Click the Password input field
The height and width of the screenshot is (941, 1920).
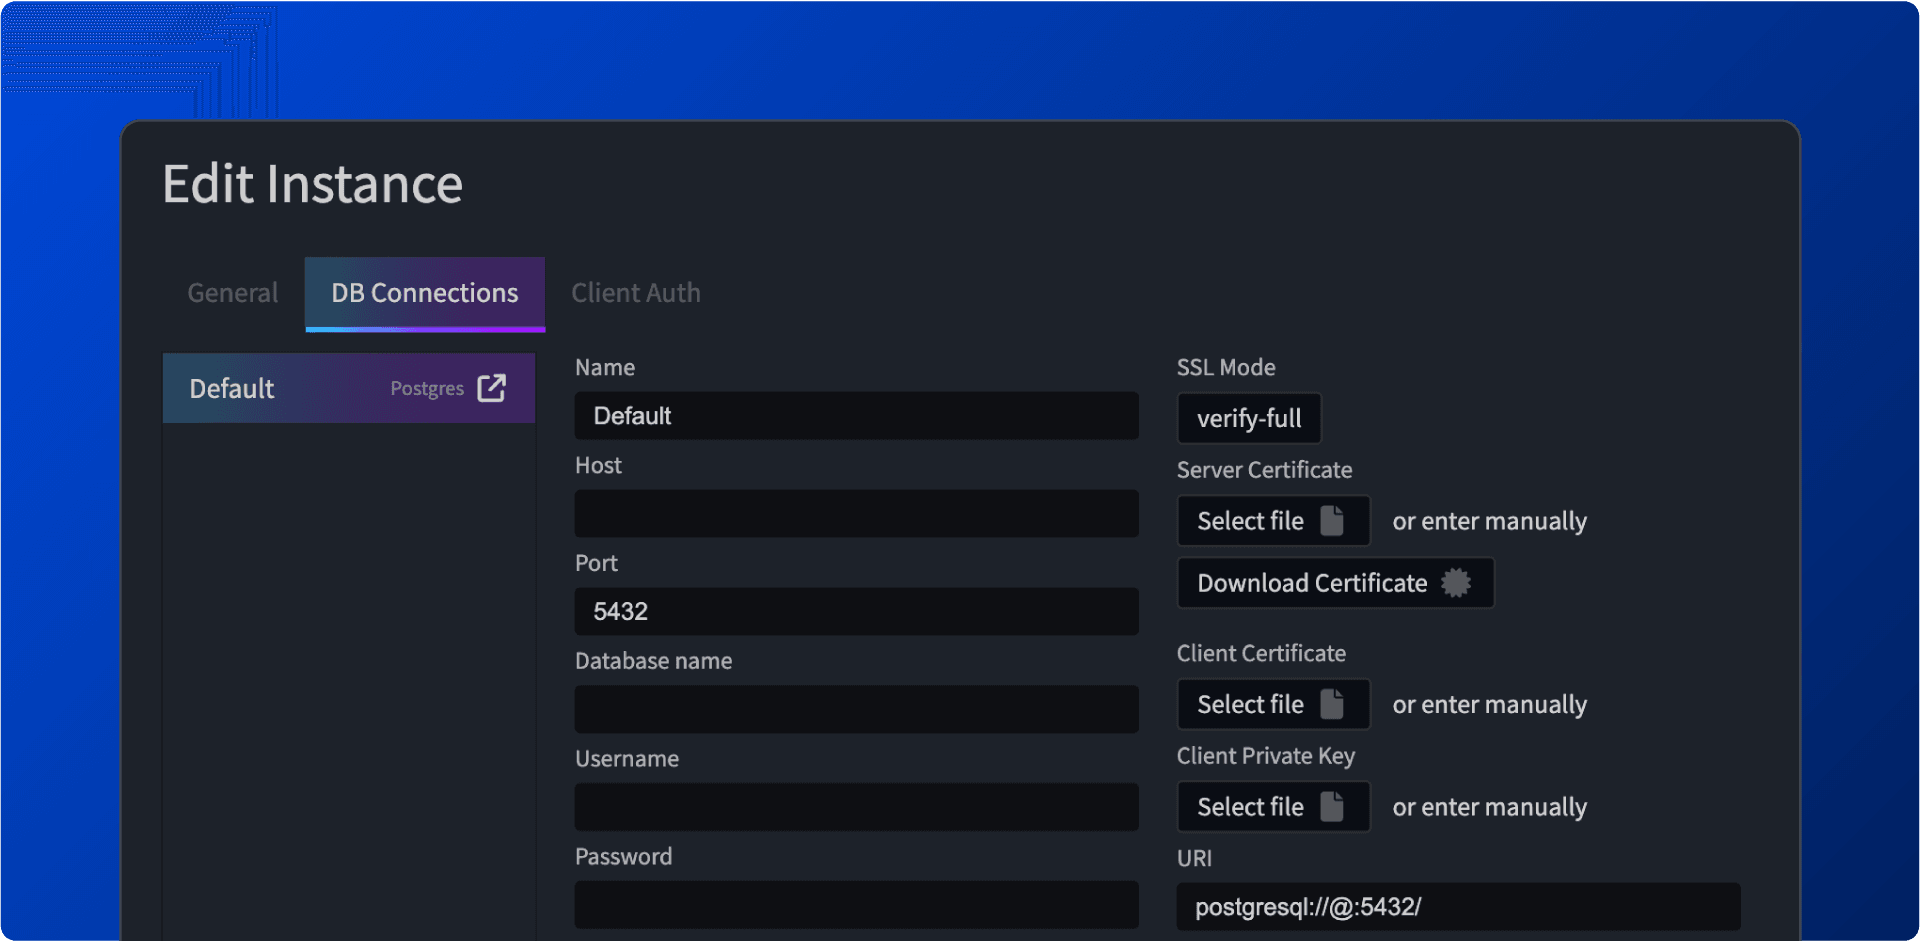click(856, 904)
